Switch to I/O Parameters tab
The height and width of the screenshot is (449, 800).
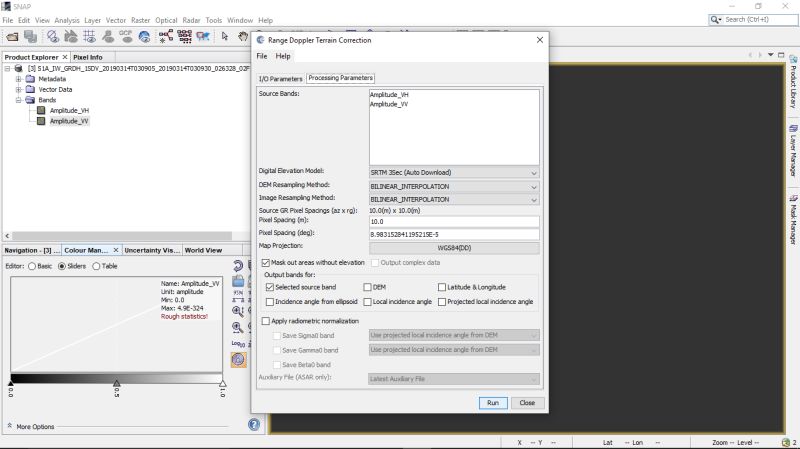pos(280,79)
